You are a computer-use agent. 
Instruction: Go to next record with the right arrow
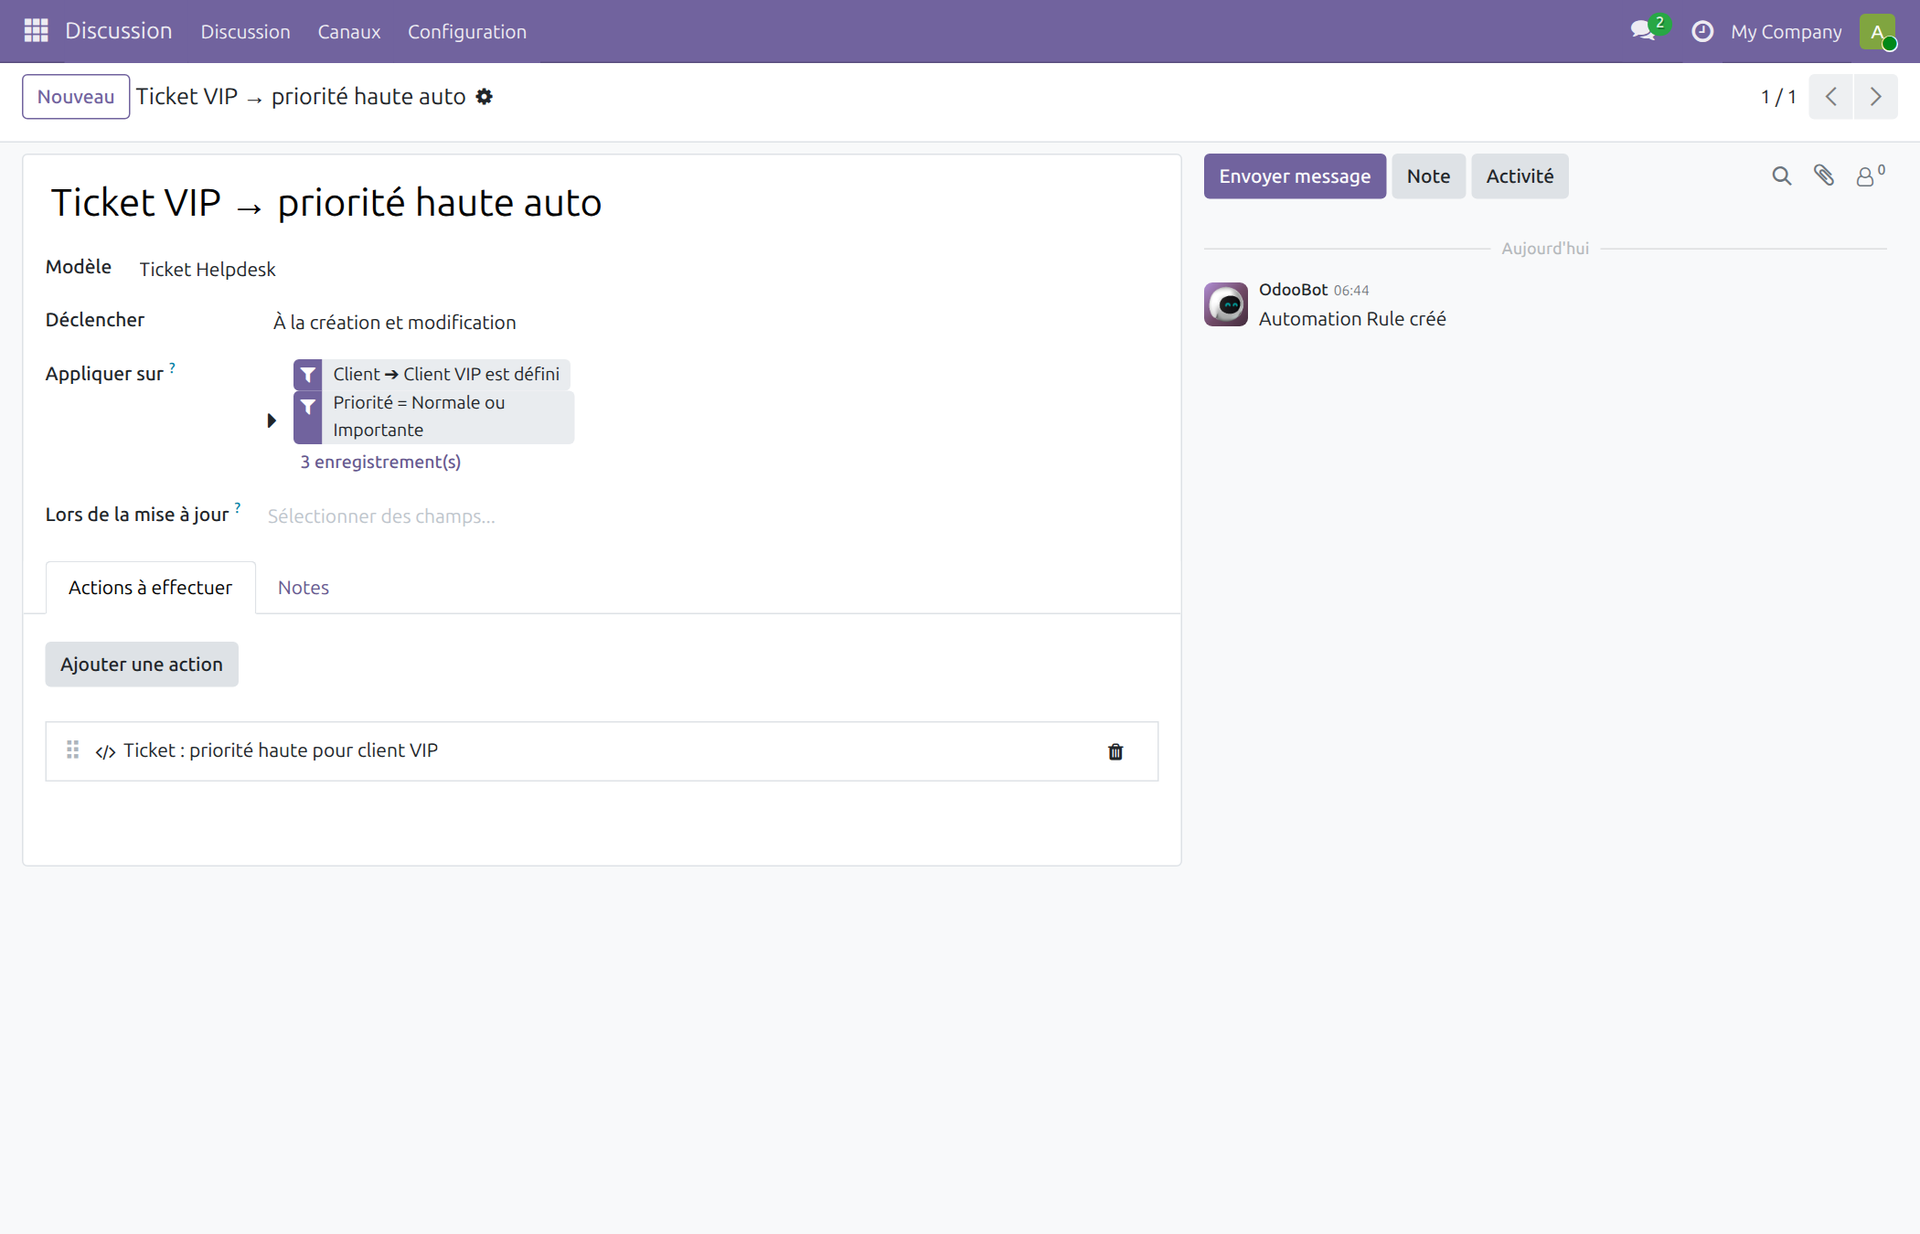point(1875,96)
